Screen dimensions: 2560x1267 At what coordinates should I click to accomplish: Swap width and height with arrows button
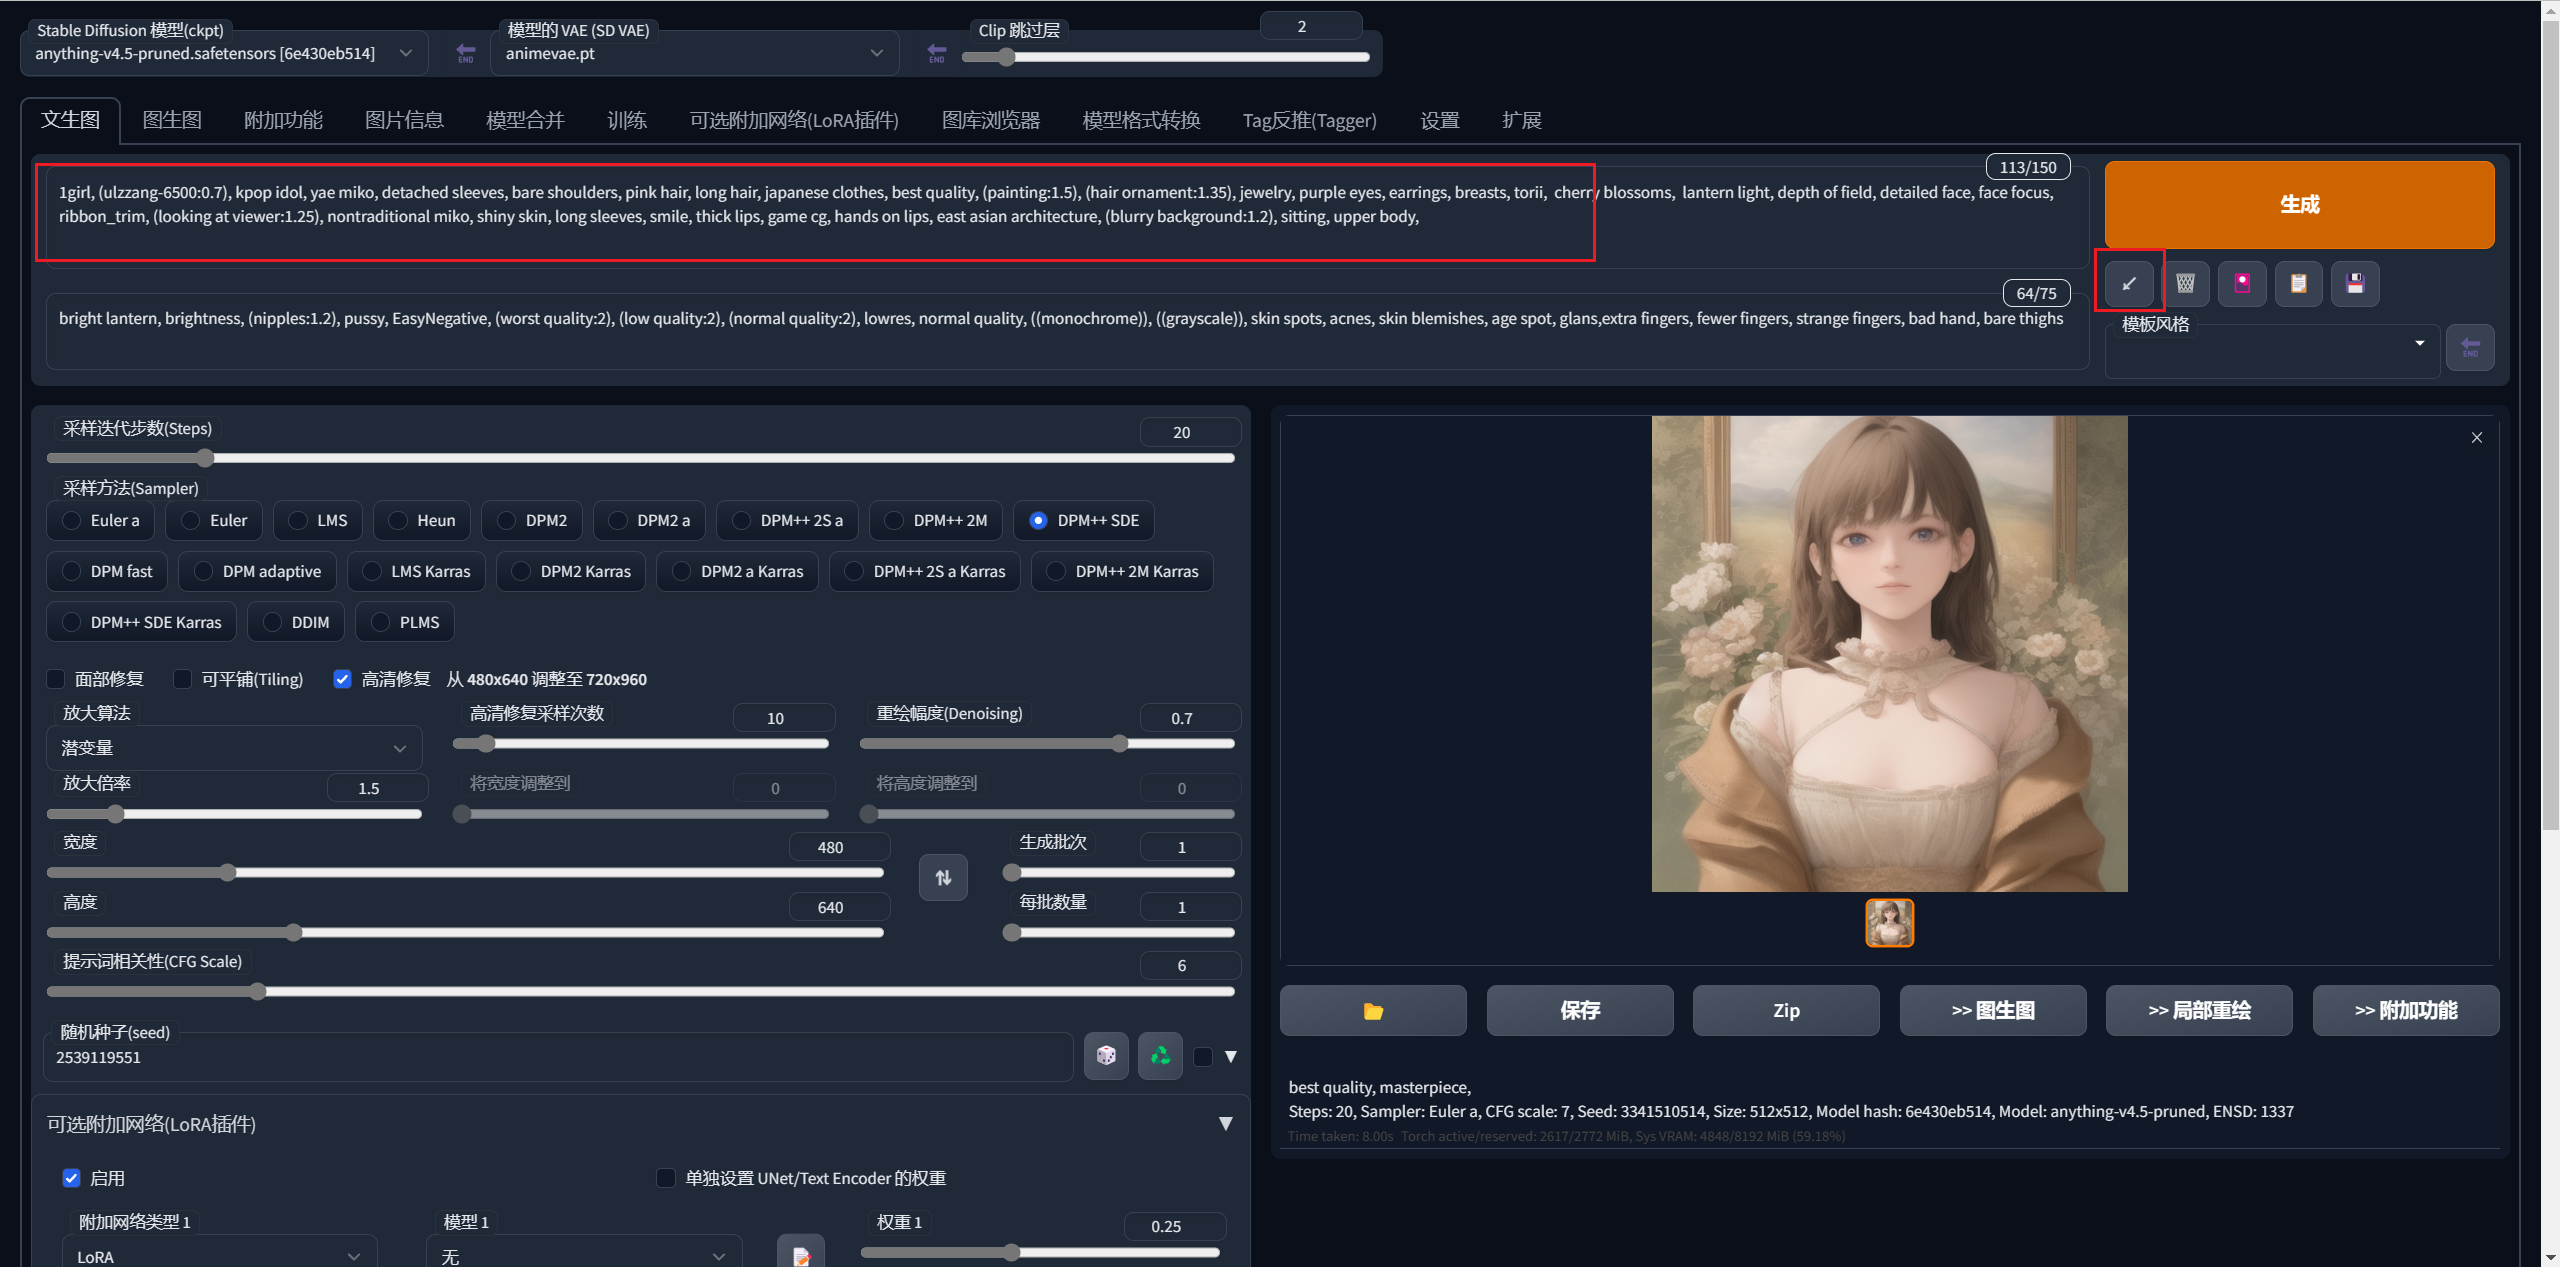click(x=943, y=878)
